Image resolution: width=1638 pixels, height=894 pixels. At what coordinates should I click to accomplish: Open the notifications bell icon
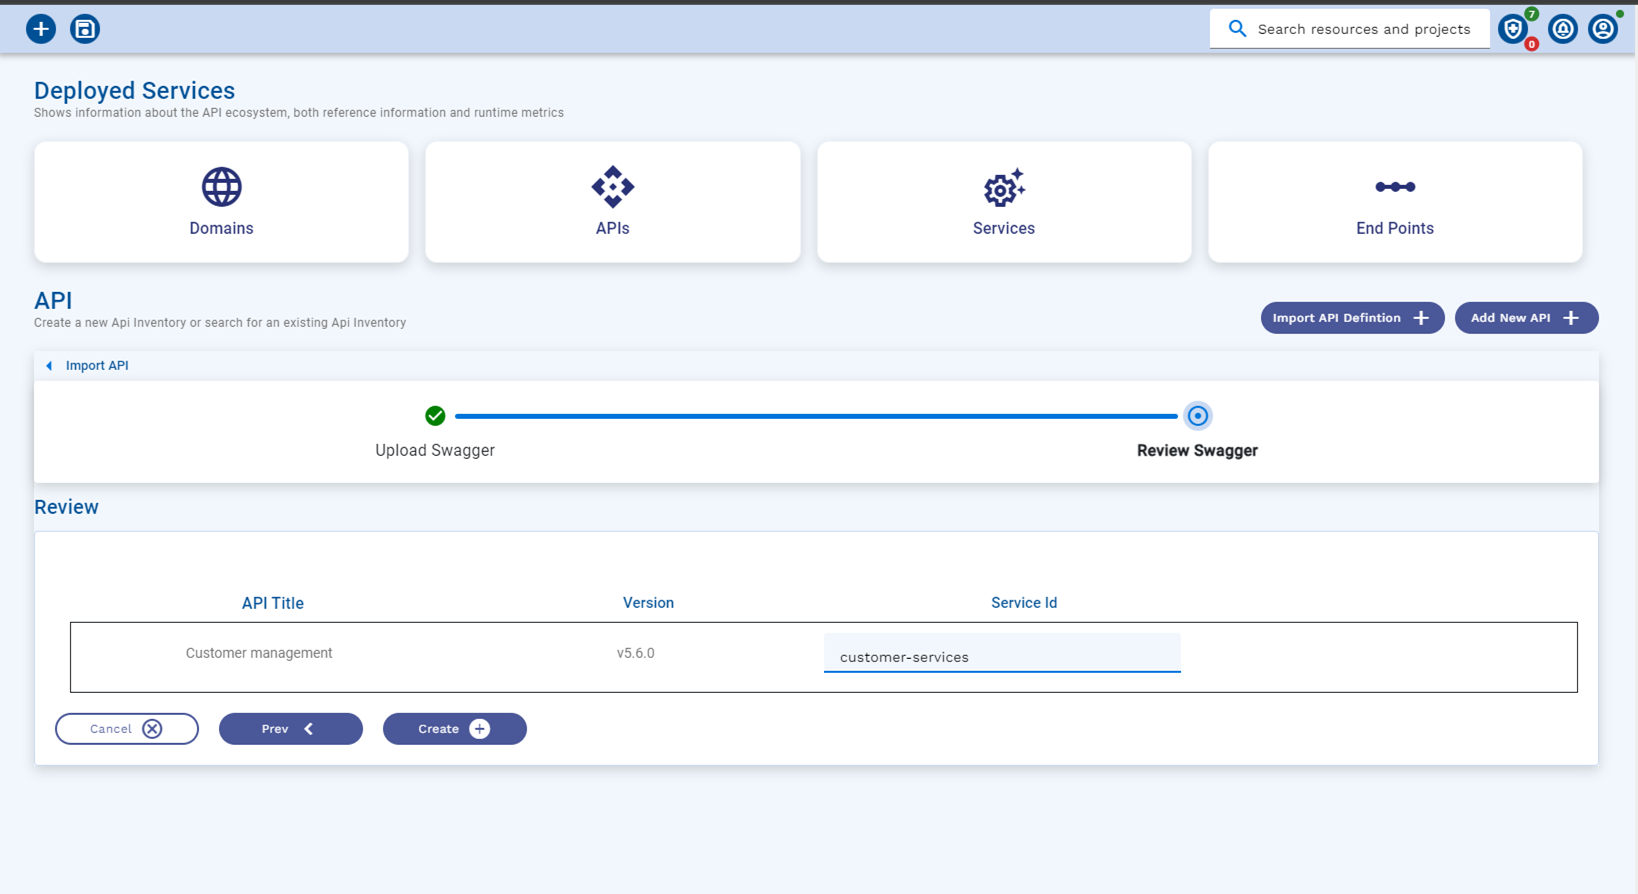(1563, 29)
